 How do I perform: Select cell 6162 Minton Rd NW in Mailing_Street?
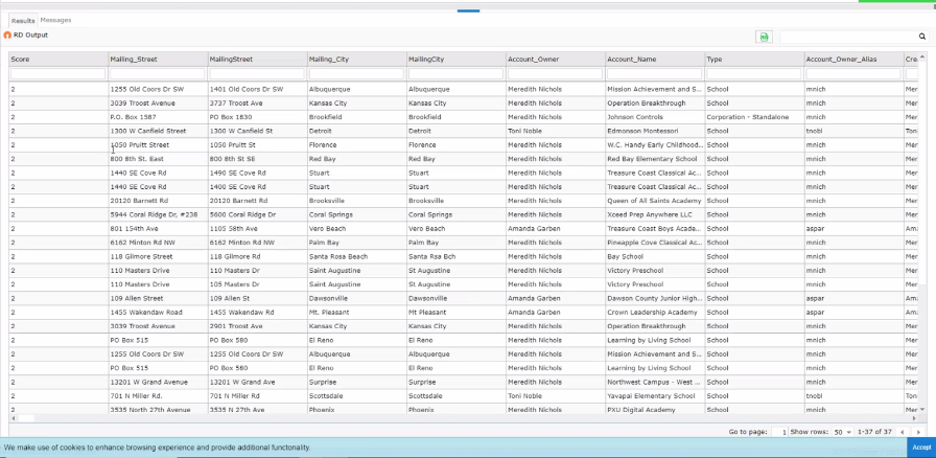158,242
